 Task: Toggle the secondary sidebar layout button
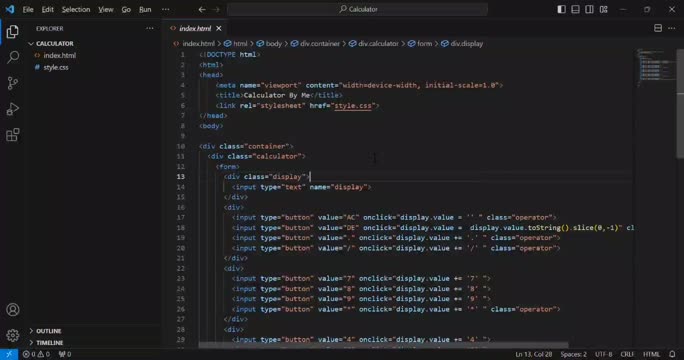(x=589, y=9)
